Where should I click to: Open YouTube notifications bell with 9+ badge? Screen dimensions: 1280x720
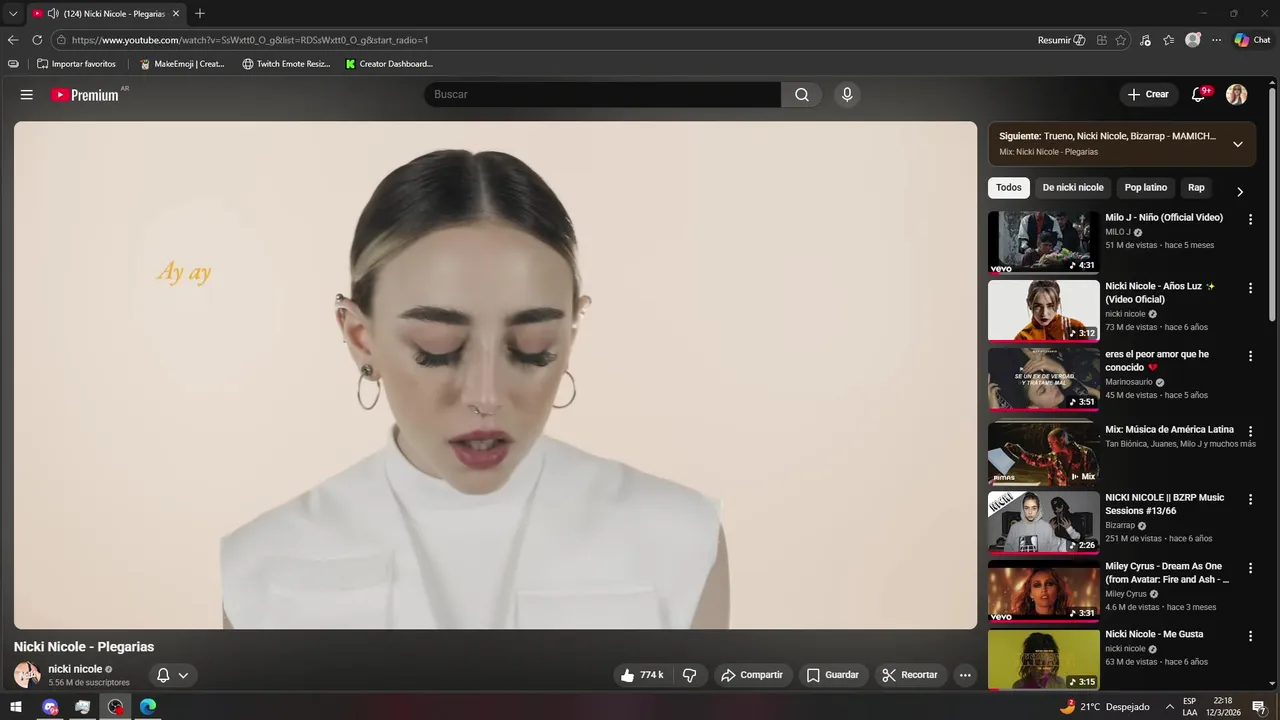click(1200, 94)
